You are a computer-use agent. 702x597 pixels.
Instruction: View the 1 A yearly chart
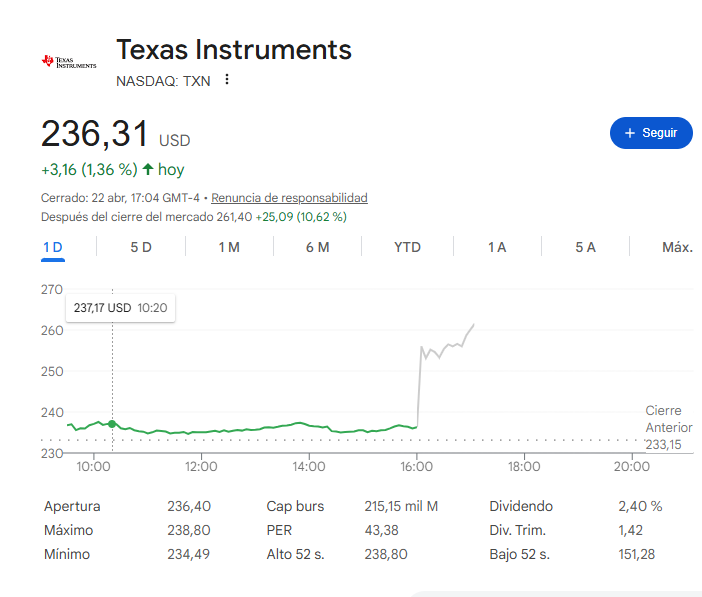point(497,247)
